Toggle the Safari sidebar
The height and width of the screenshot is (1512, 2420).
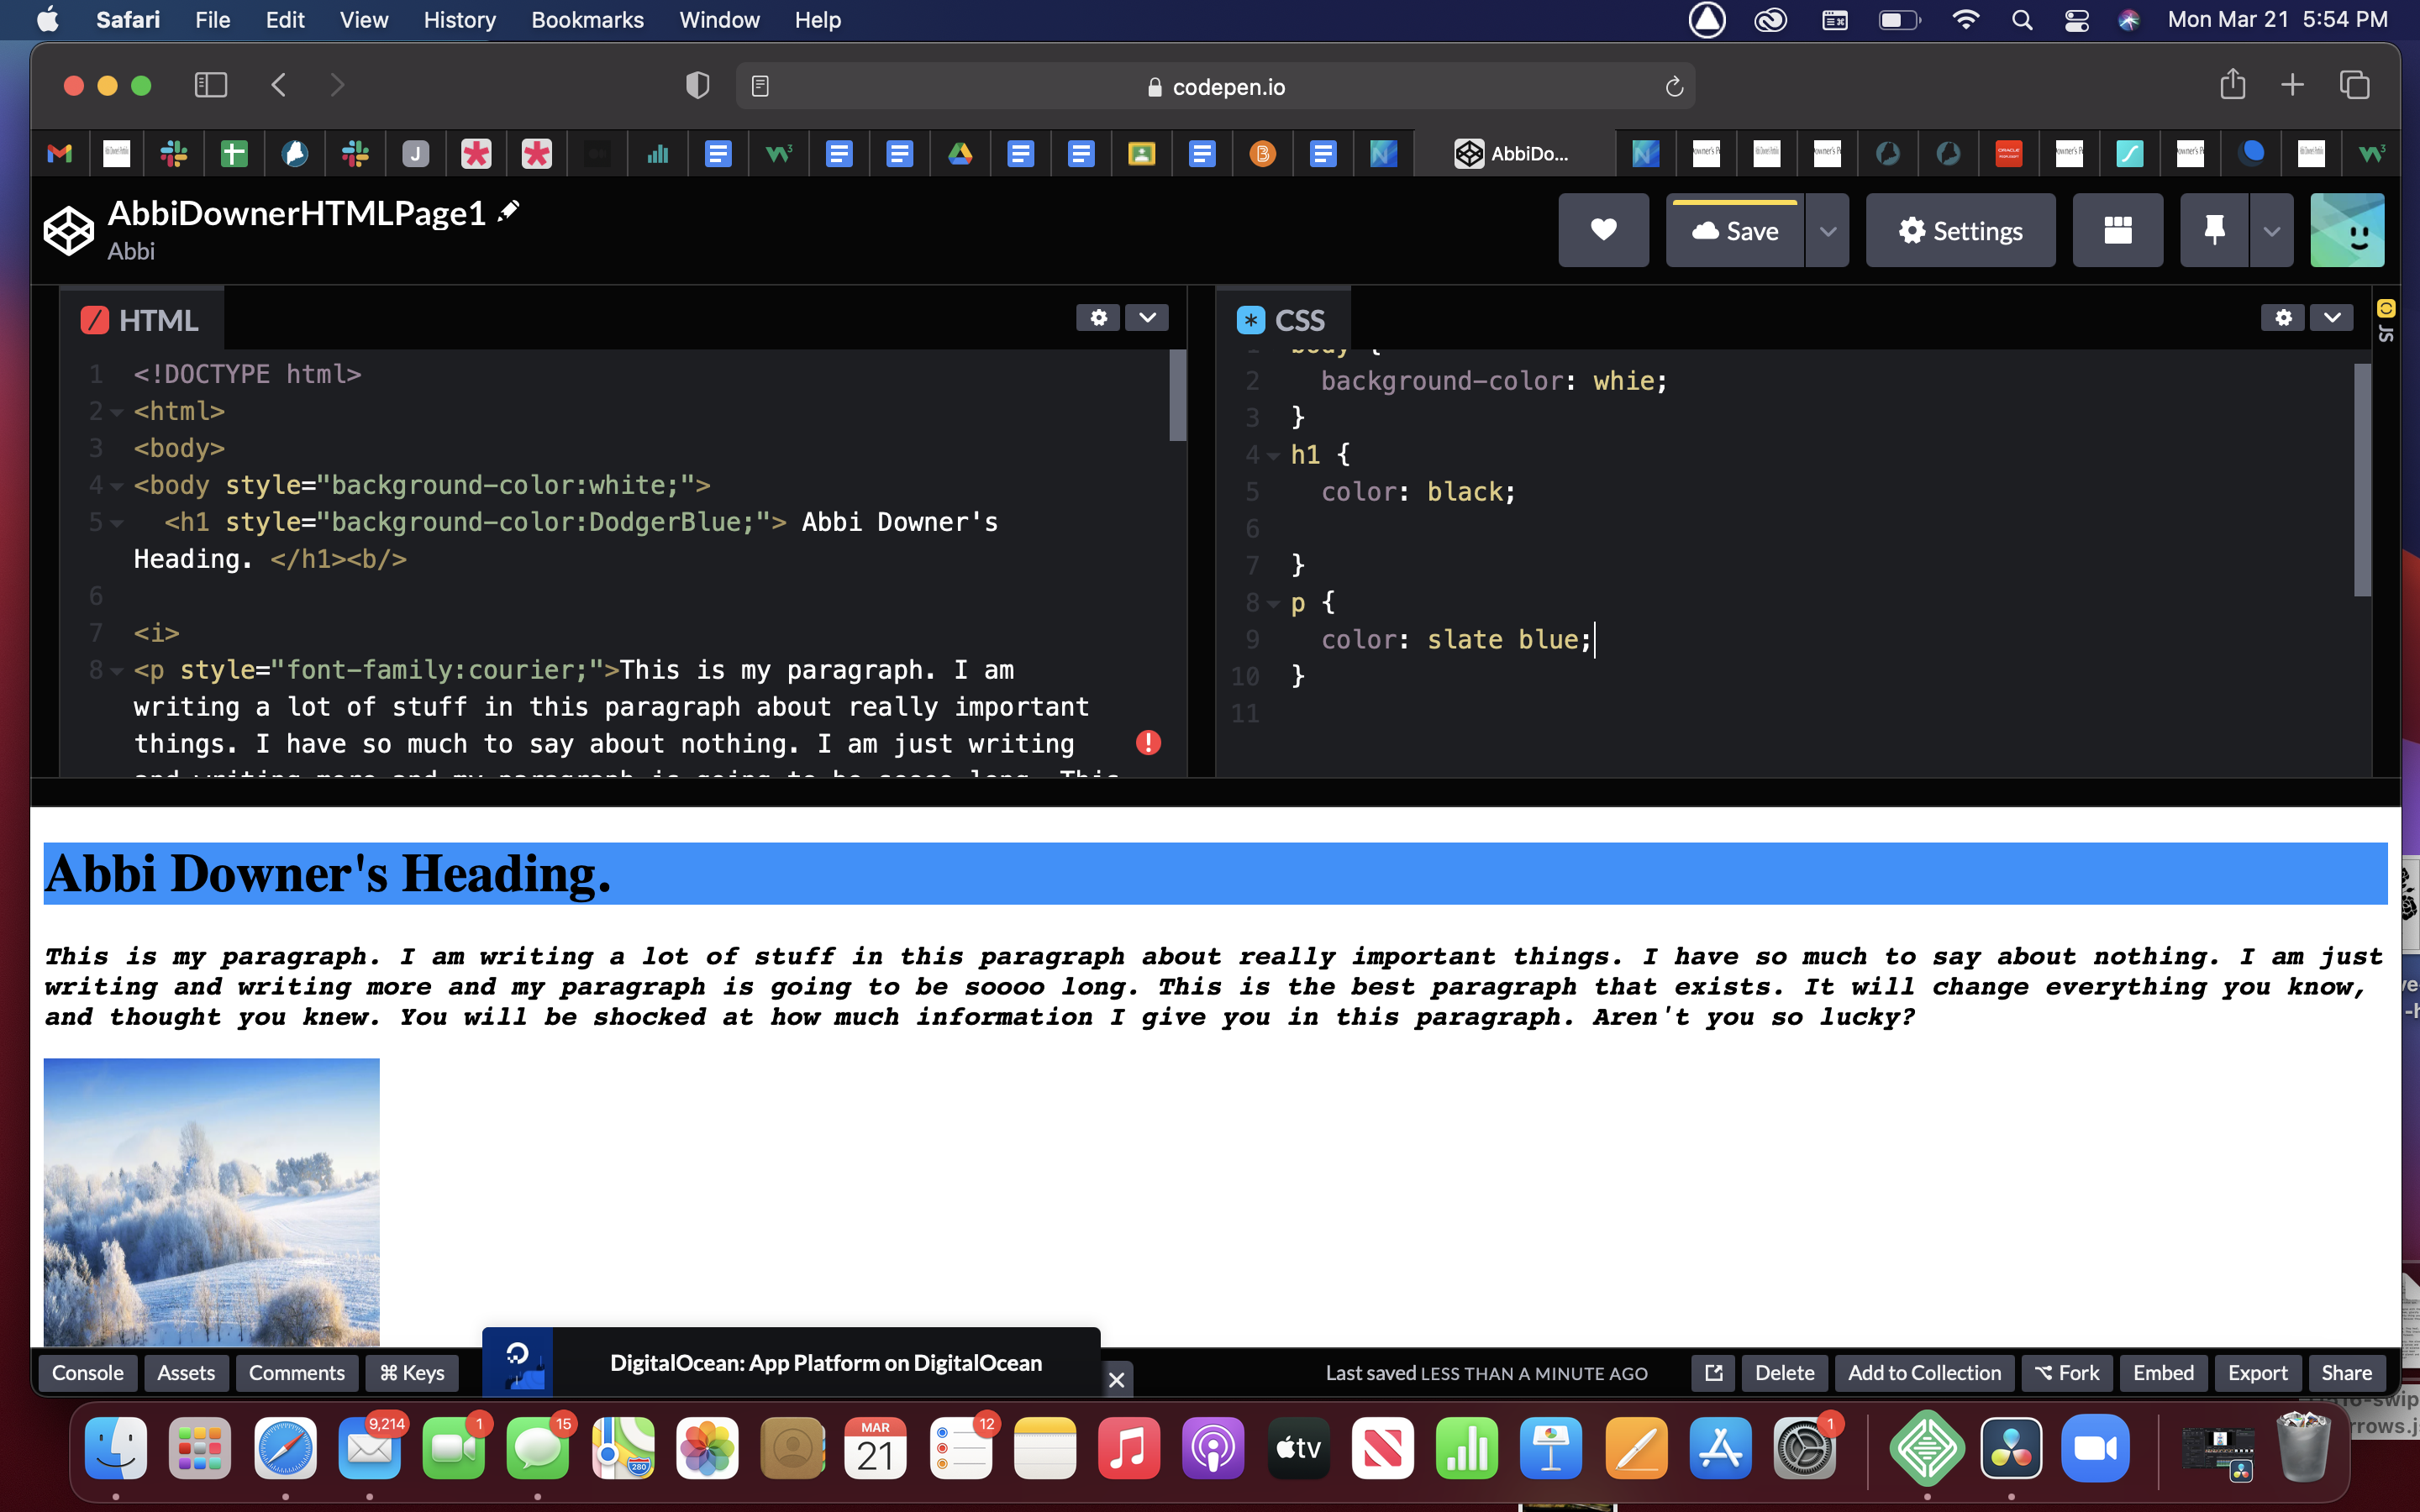pyautogui.click(x=210, y=86)
